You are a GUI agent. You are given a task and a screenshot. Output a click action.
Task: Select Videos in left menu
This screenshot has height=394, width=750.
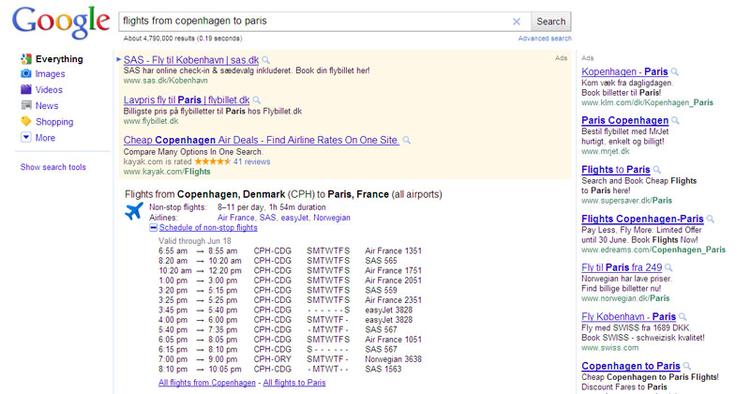[x=49, y=89]
